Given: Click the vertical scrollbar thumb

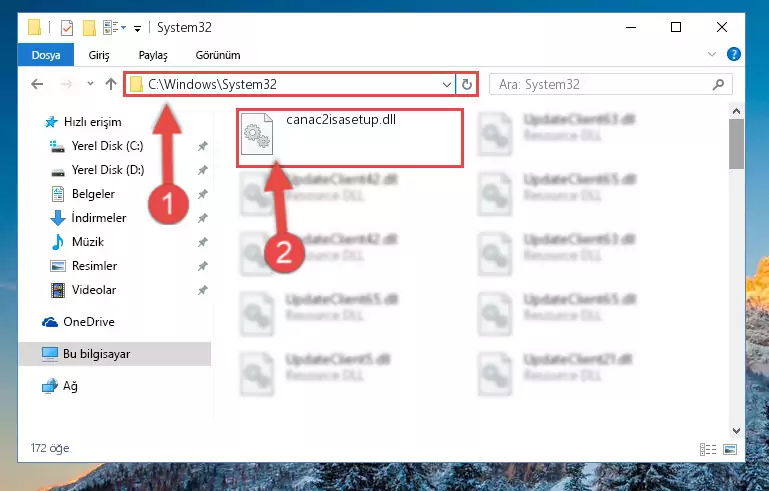Looking at the screenshot, I should [736, 144].
